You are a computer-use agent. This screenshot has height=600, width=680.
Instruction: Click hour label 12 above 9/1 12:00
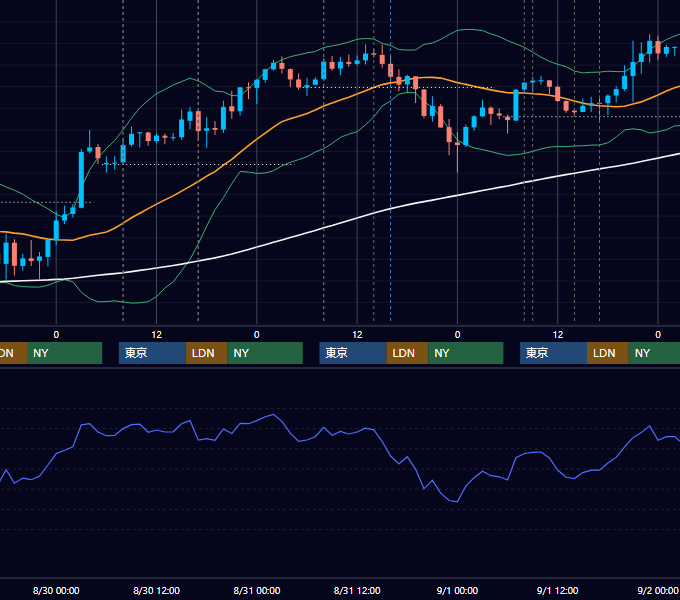coord(558,334)
